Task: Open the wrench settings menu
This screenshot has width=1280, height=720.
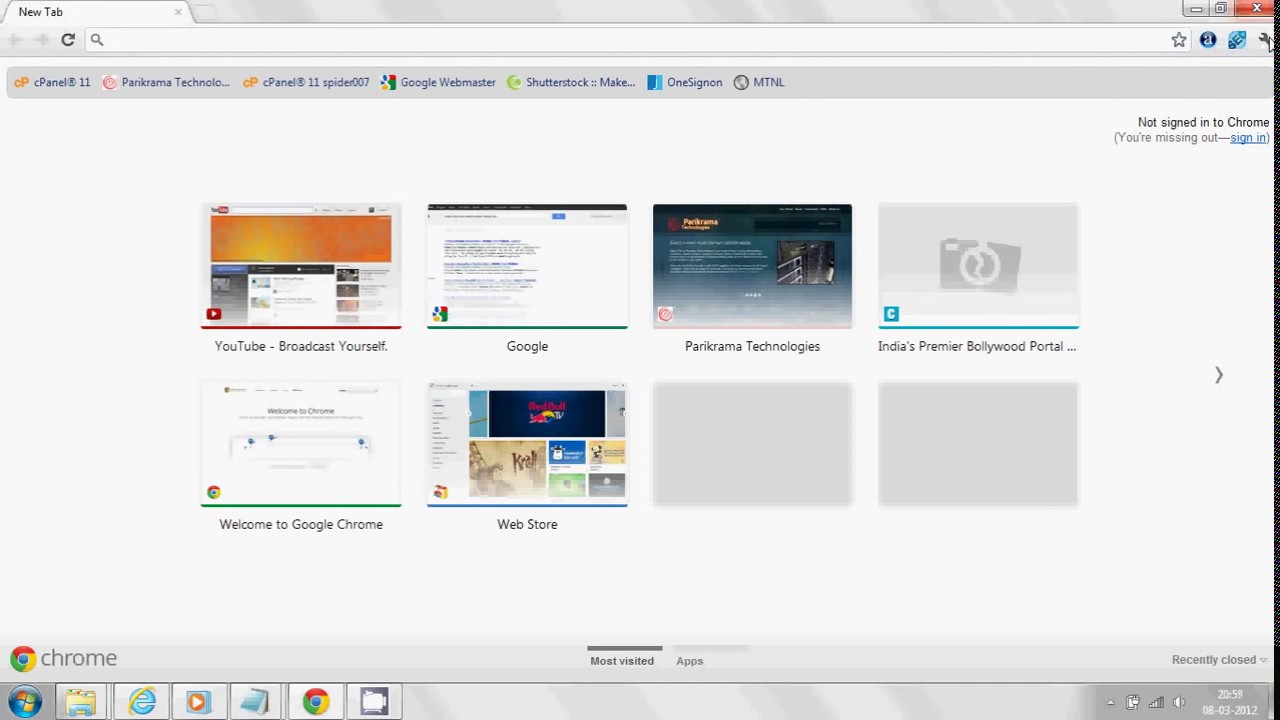Action: [x=1266, y=40]
